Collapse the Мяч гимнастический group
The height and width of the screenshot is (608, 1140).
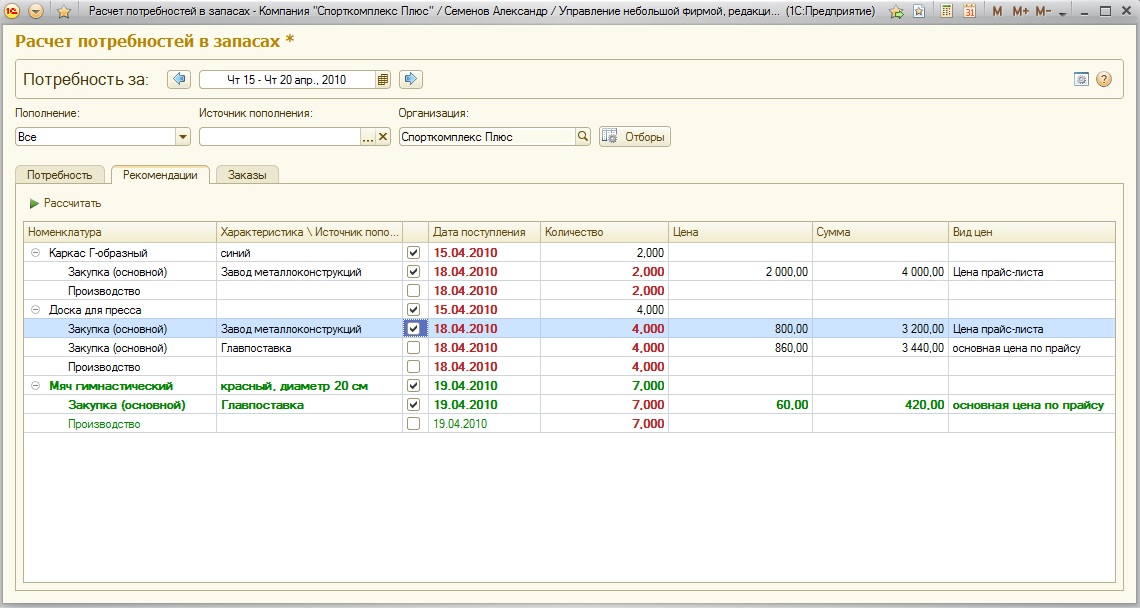pos(36,386)
